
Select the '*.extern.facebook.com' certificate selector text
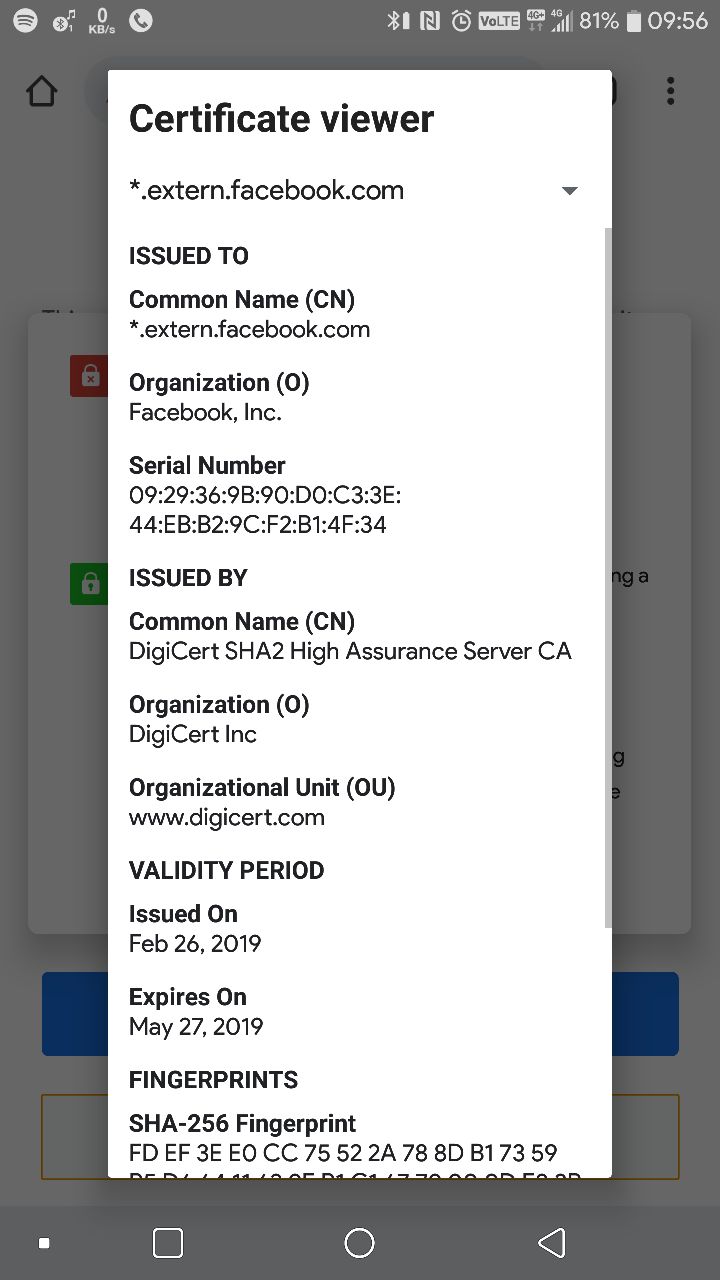267,190
